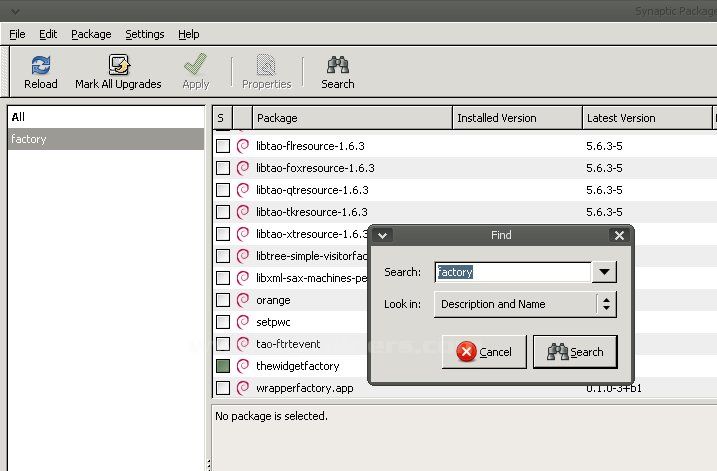Click Debian swirl icon beside libtao-foxresource-1.6.3
The width and height of the screenshot is (717, 471).
click(243, 168)
